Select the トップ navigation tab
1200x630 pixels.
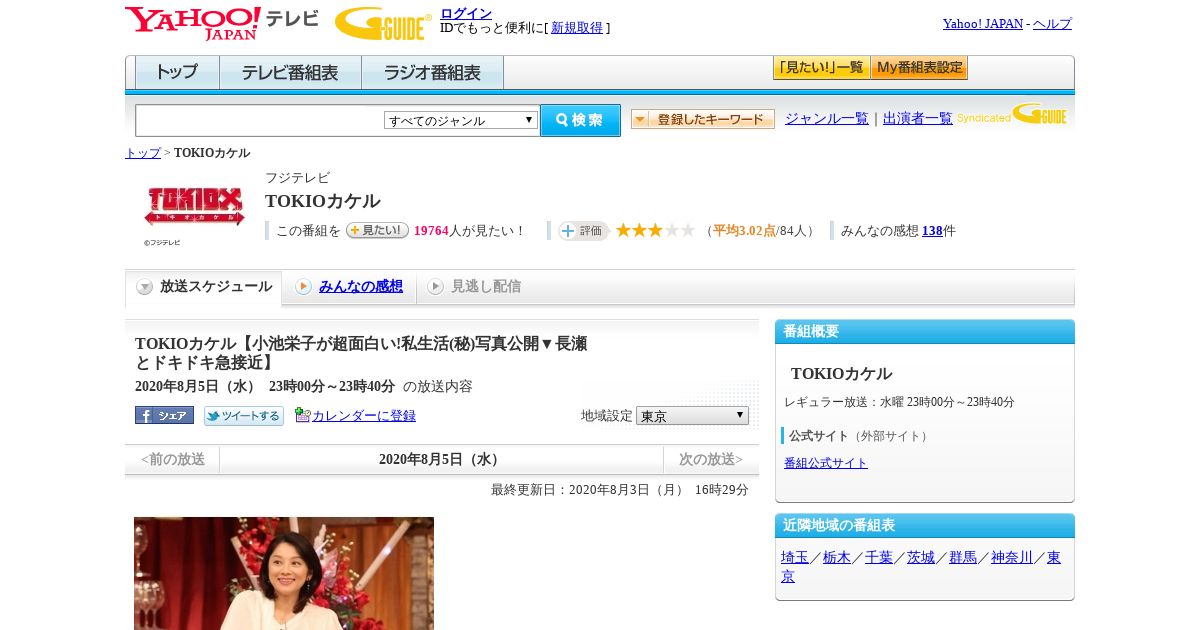[x=177, y=73]
